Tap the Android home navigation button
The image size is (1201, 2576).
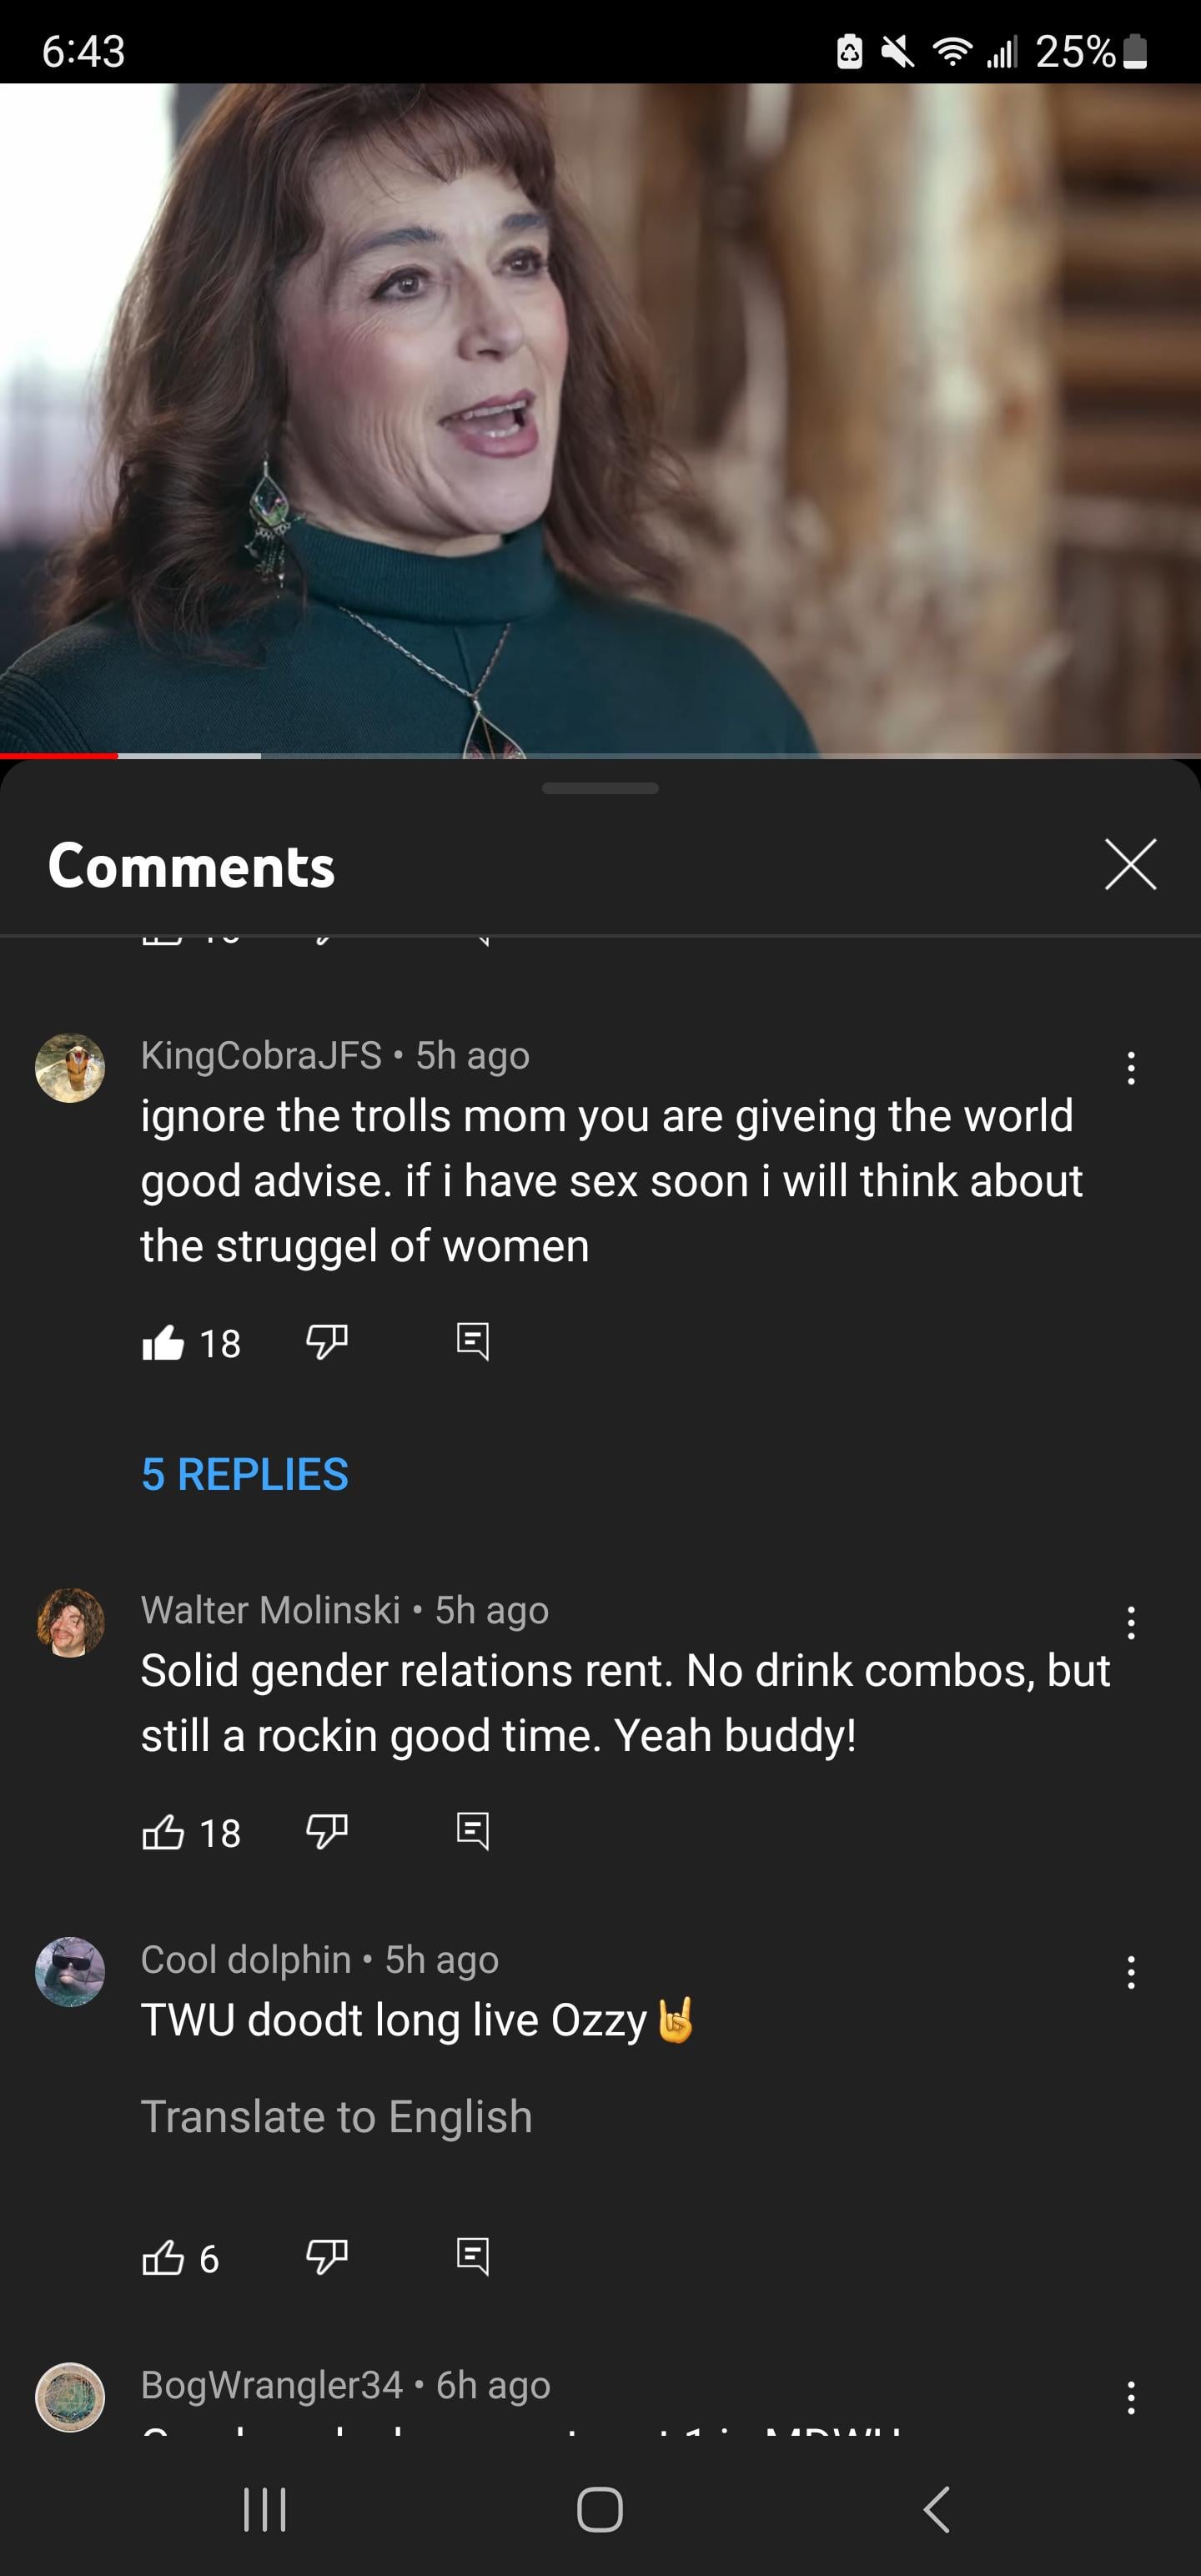pos(600,2509)
